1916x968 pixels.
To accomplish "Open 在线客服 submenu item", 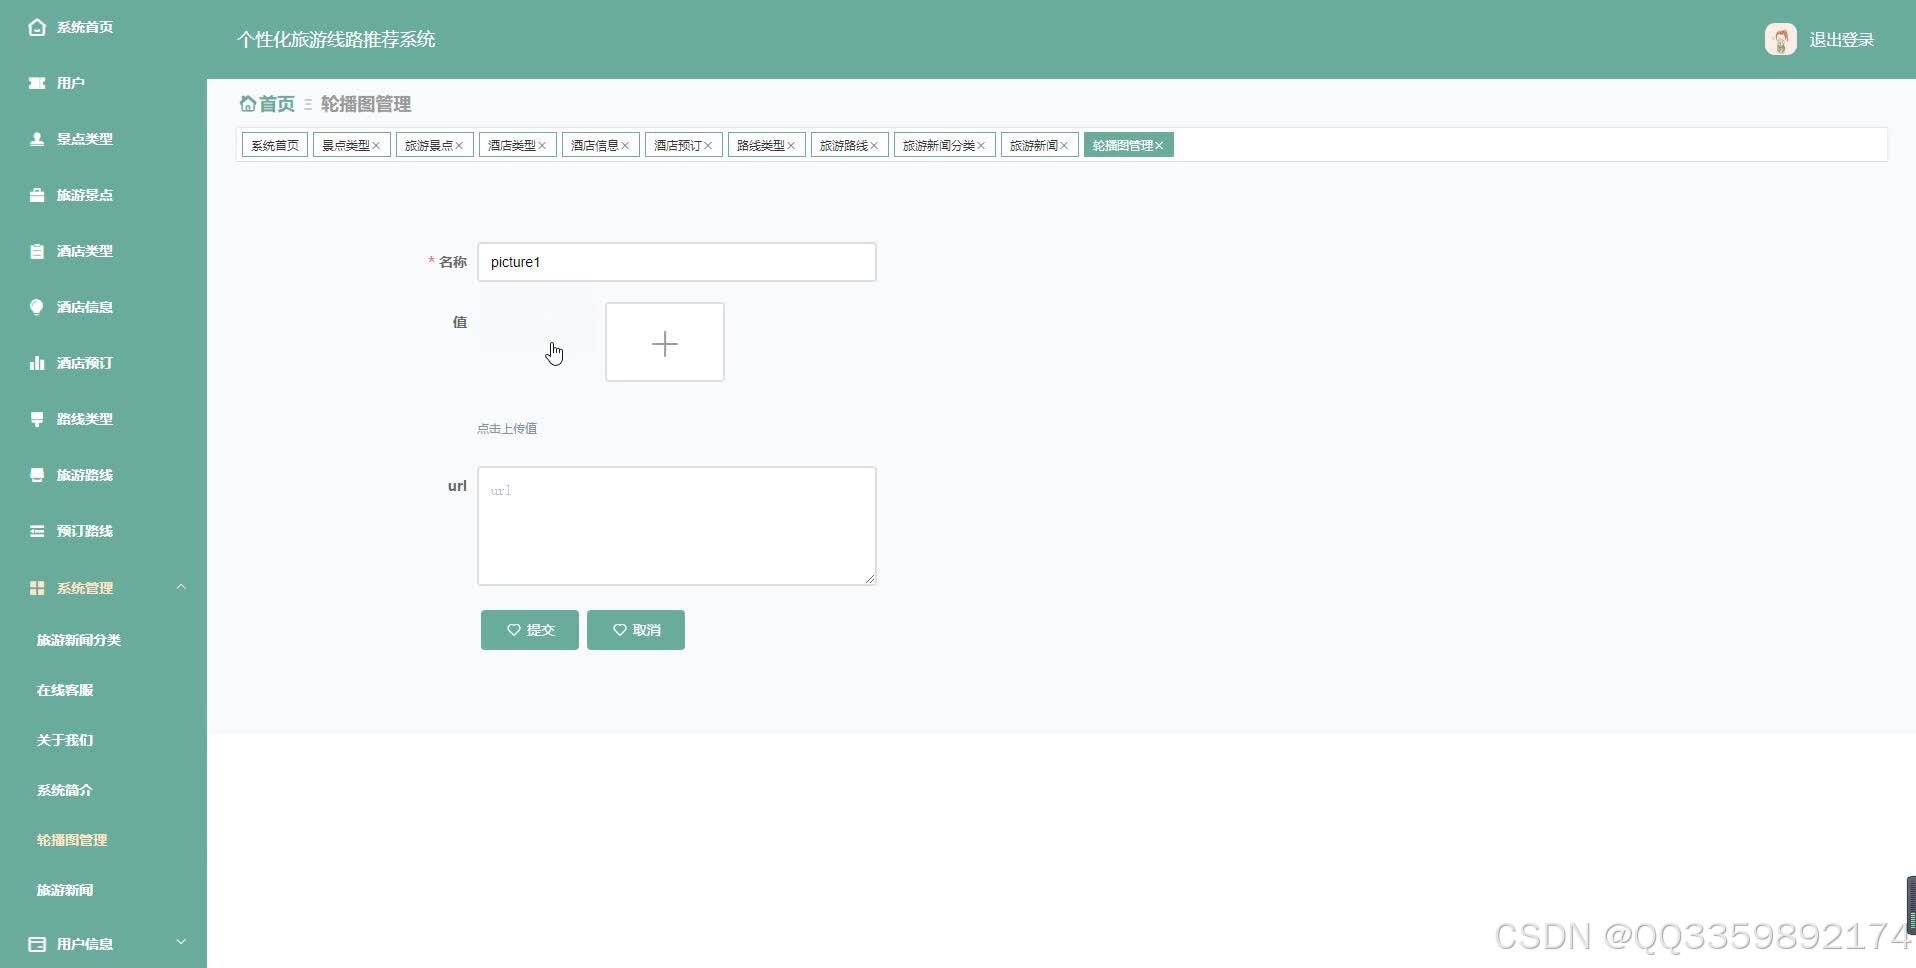I will pyautogui.click(x=65, y=690).
